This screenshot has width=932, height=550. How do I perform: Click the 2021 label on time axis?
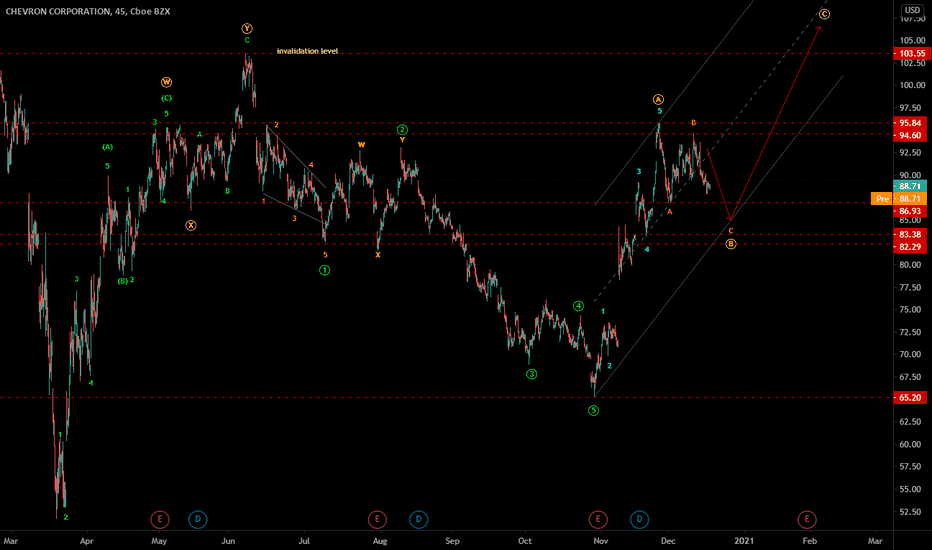click(744, 540)
